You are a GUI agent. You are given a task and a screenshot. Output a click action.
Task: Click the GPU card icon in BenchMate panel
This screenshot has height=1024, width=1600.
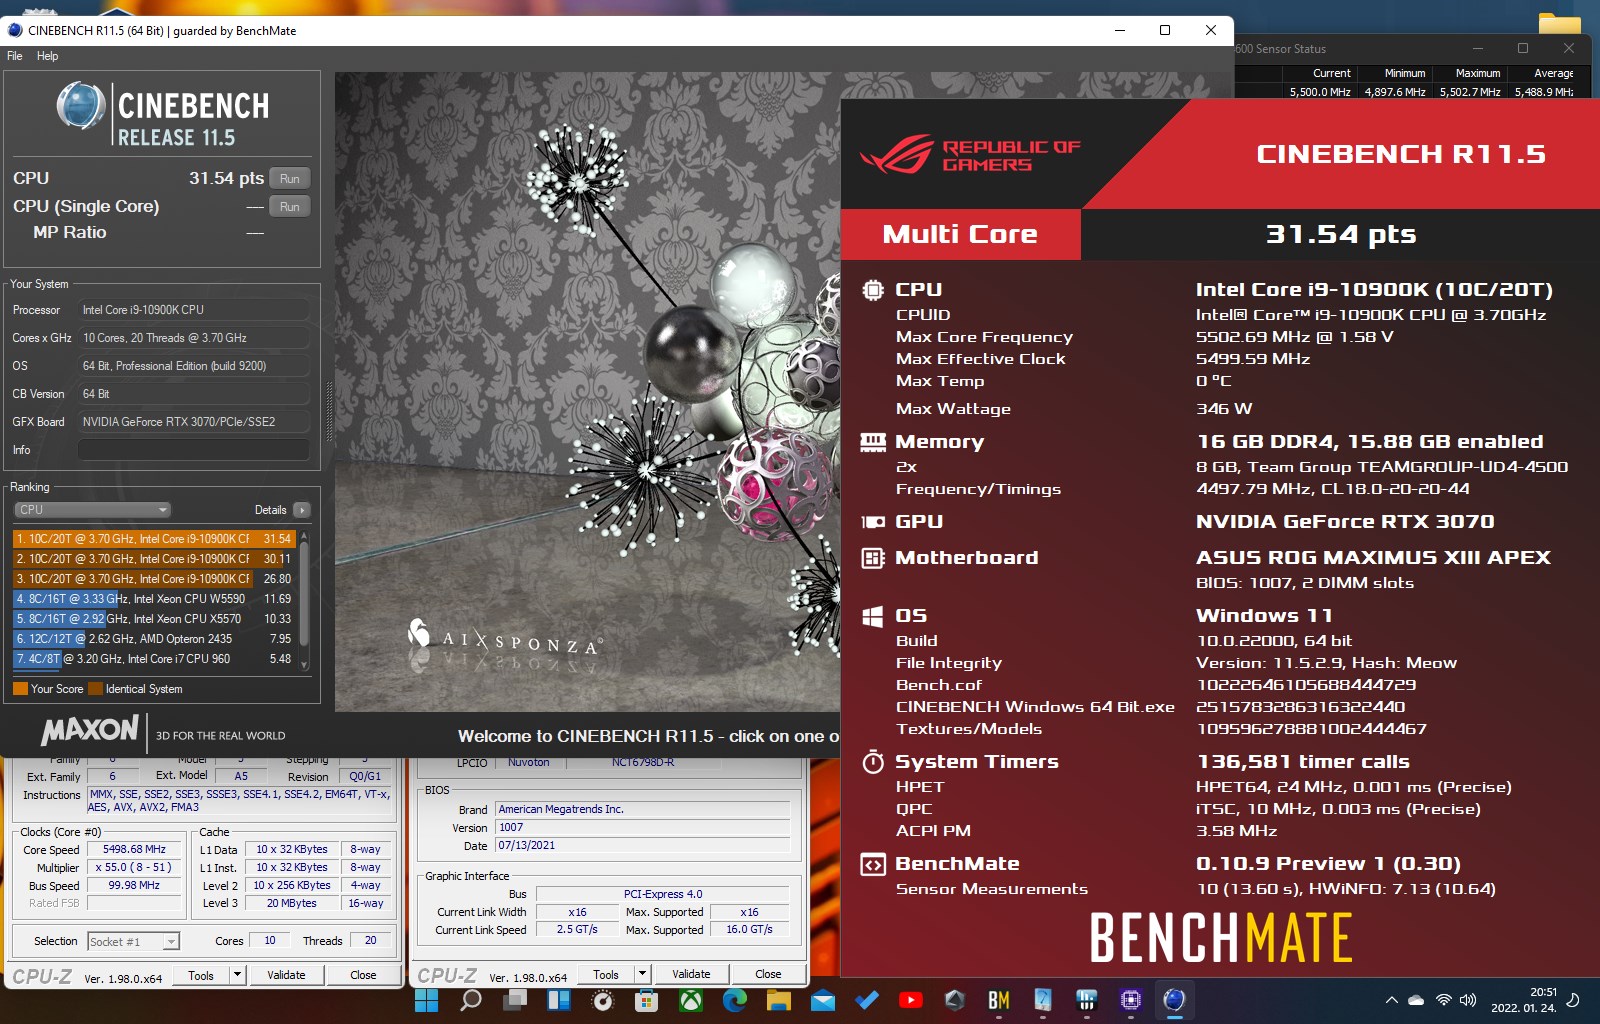(873, 522)
